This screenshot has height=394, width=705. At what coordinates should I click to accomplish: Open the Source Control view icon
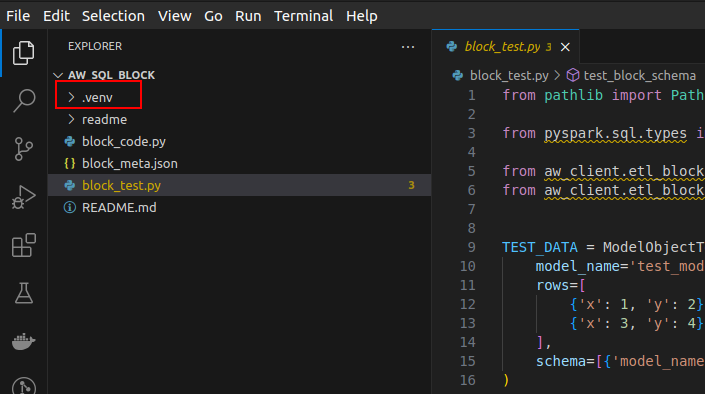tap(23, 149)
